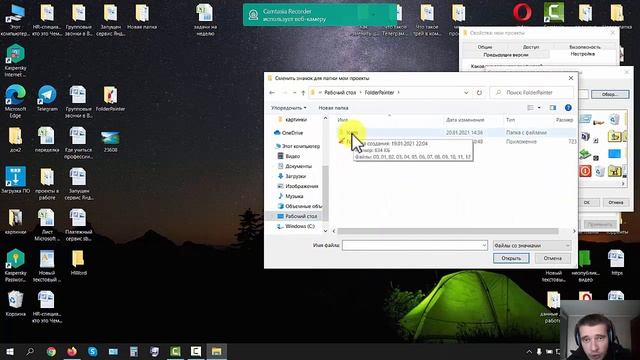Screen dimensions: 640x360
Task: Select the row with type Папка с файлами
Action: coord(456,133)
